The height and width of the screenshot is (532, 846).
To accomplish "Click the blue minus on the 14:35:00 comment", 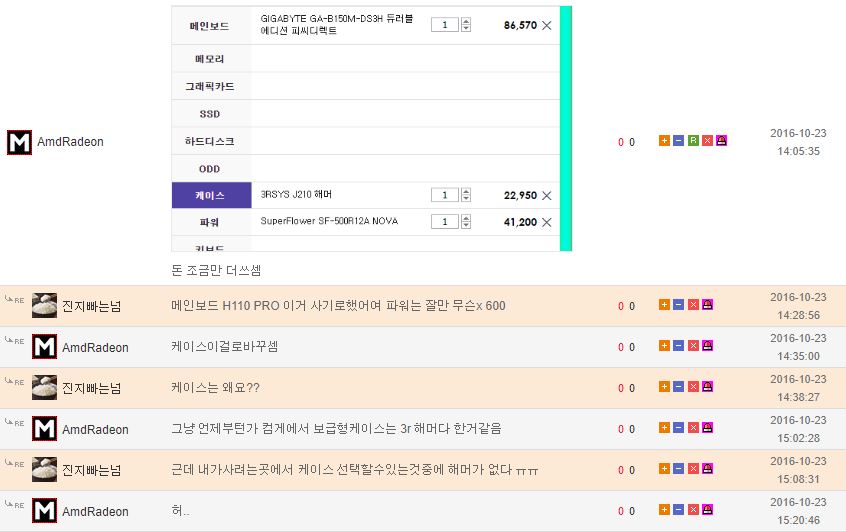I will 679,346.
